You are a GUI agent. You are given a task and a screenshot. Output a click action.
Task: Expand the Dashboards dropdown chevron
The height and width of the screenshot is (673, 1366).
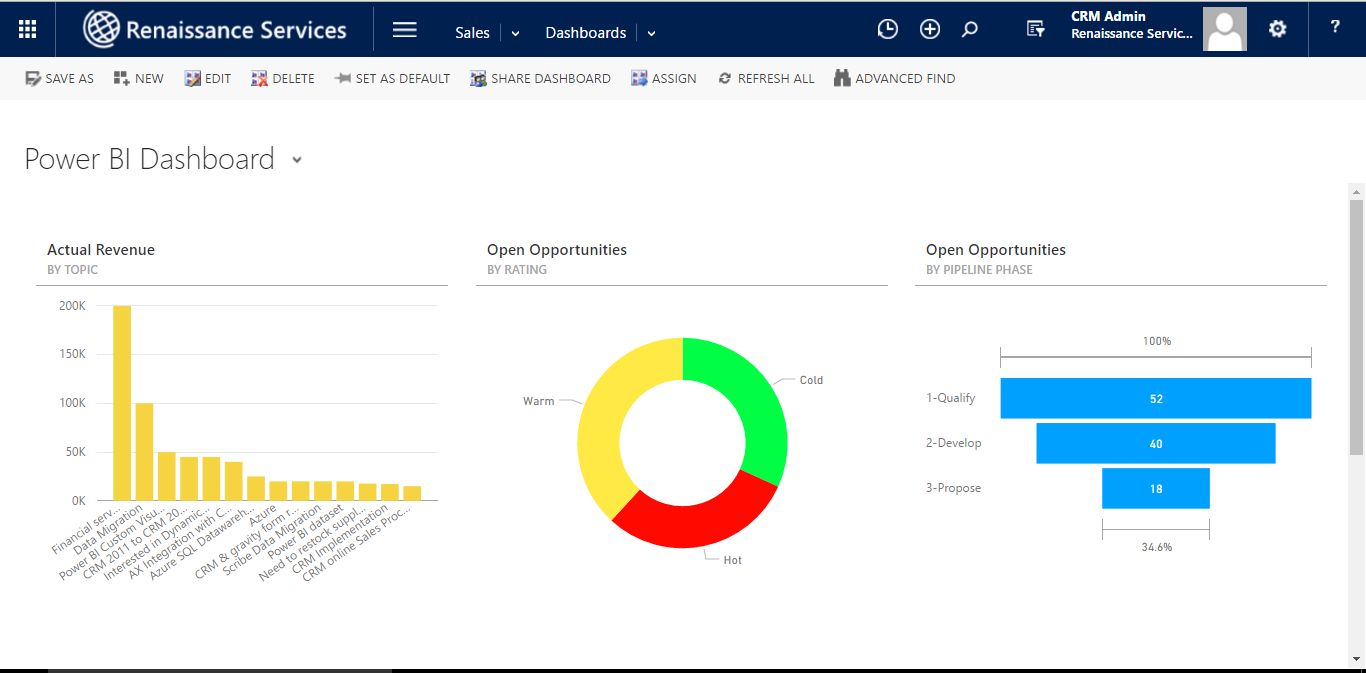[651, 33]
